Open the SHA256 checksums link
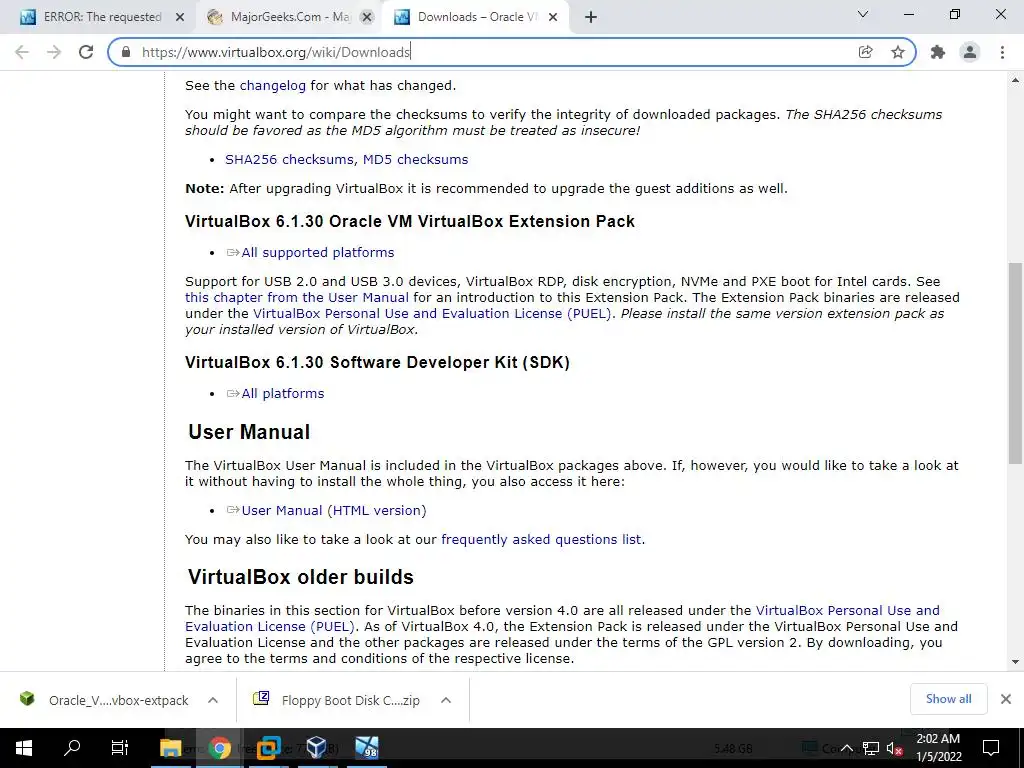The image size is (1024, 768). [289, 159]
